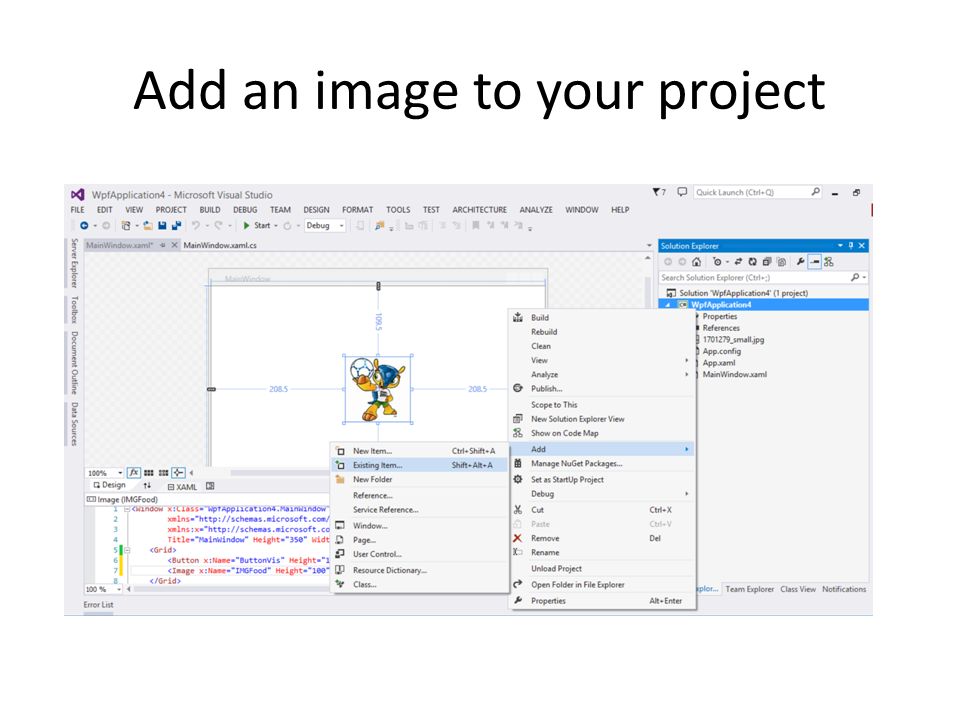
Task: Click the Open File folder icon
Action: (x=148, y=226)
